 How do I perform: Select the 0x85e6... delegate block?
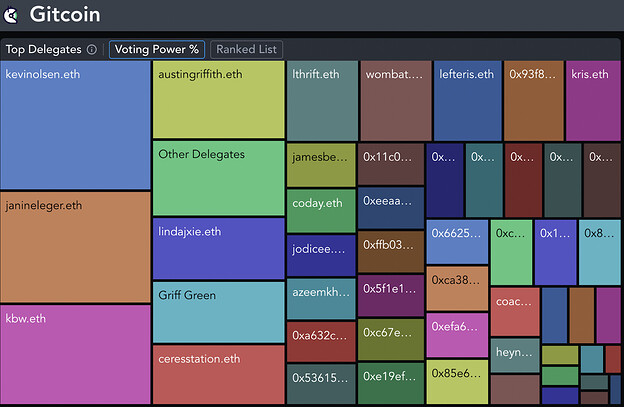pyautogui.click(x=457, y=382)
